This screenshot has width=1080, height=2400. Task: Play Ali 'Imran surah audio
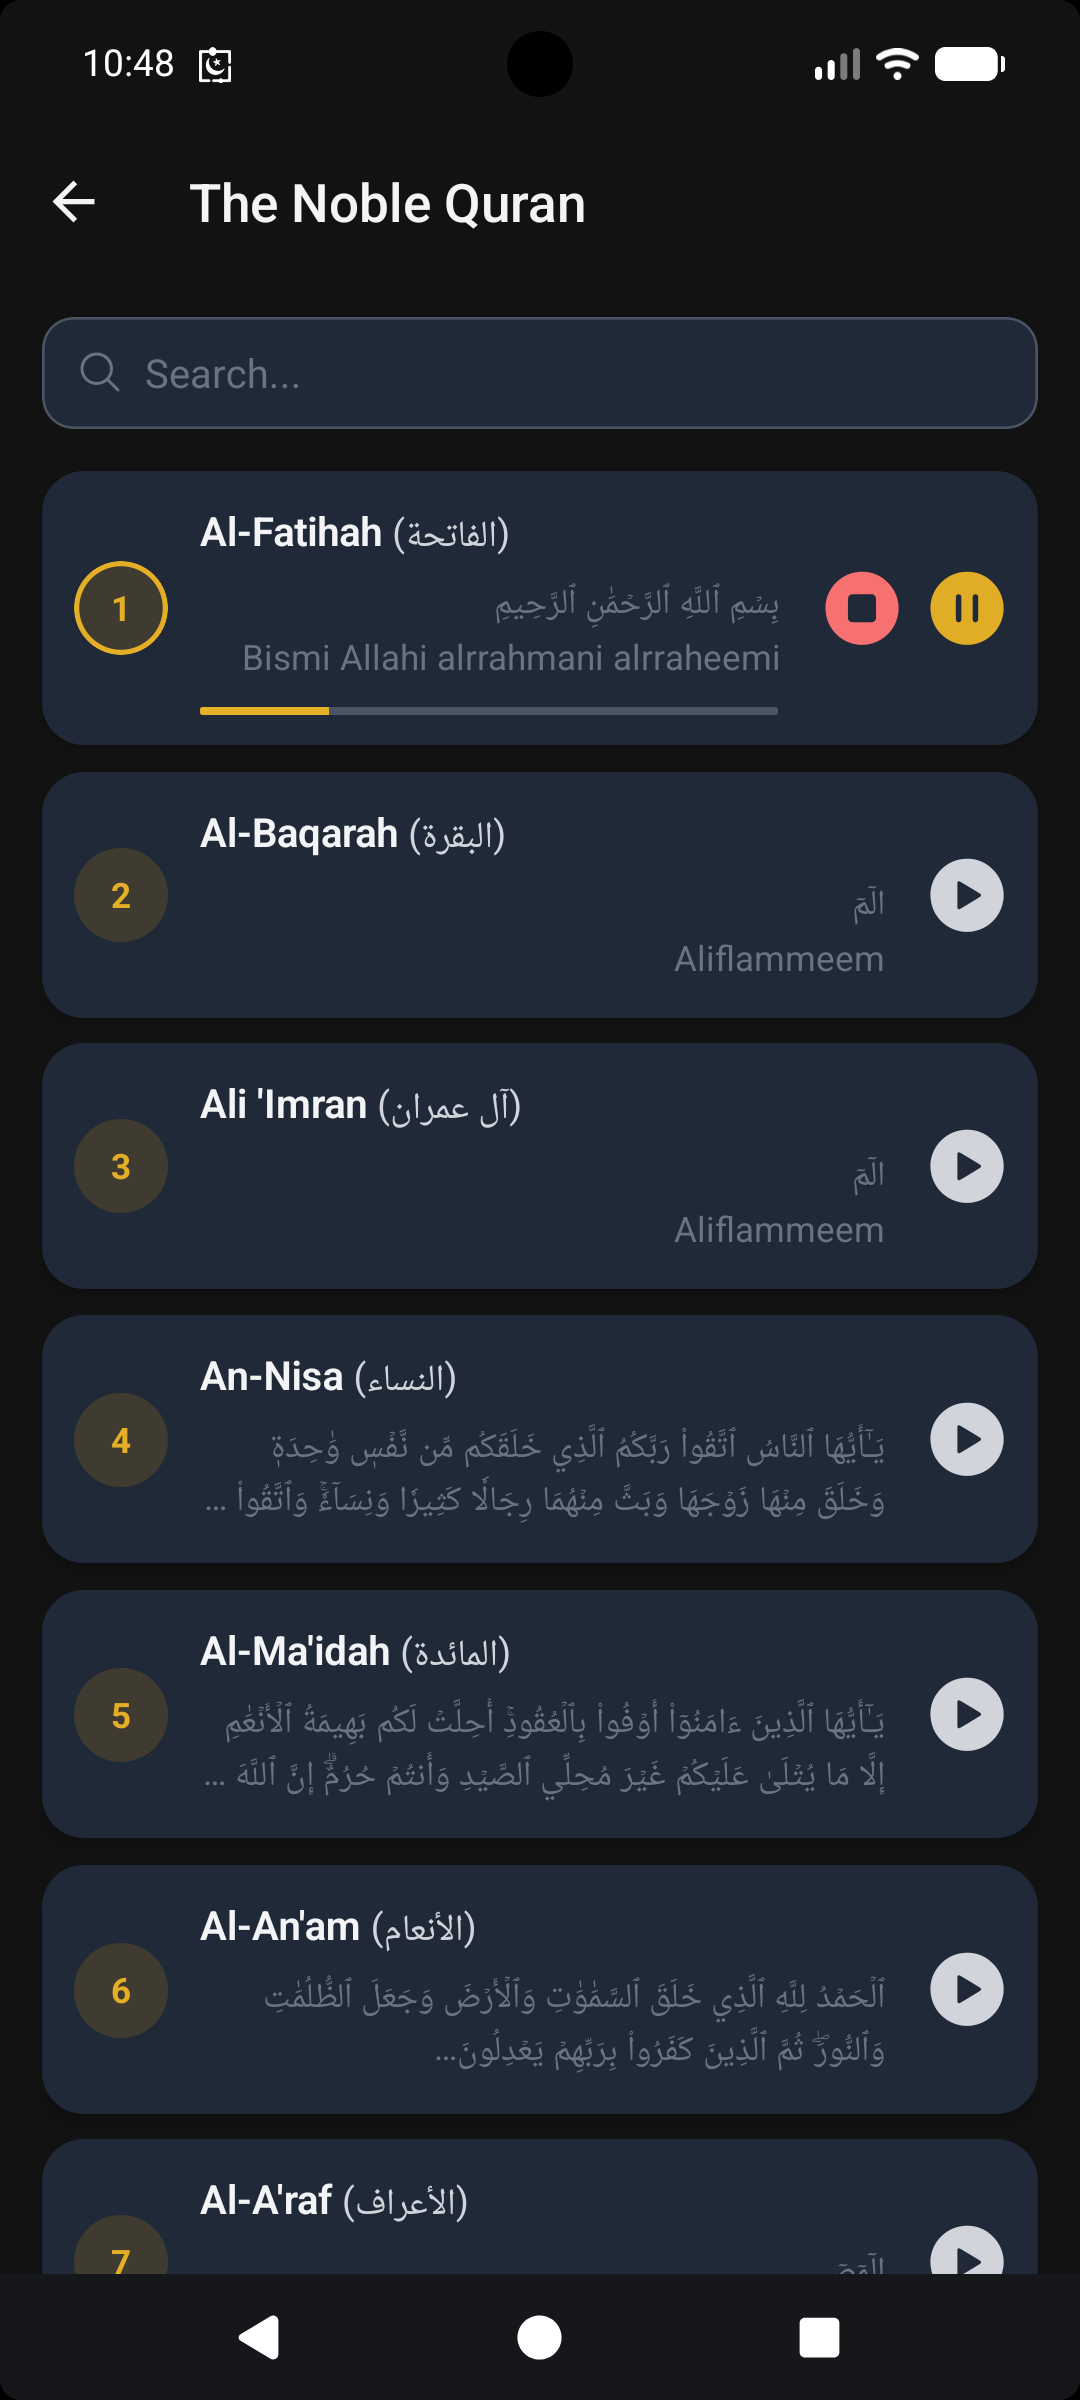[966, 1166]
